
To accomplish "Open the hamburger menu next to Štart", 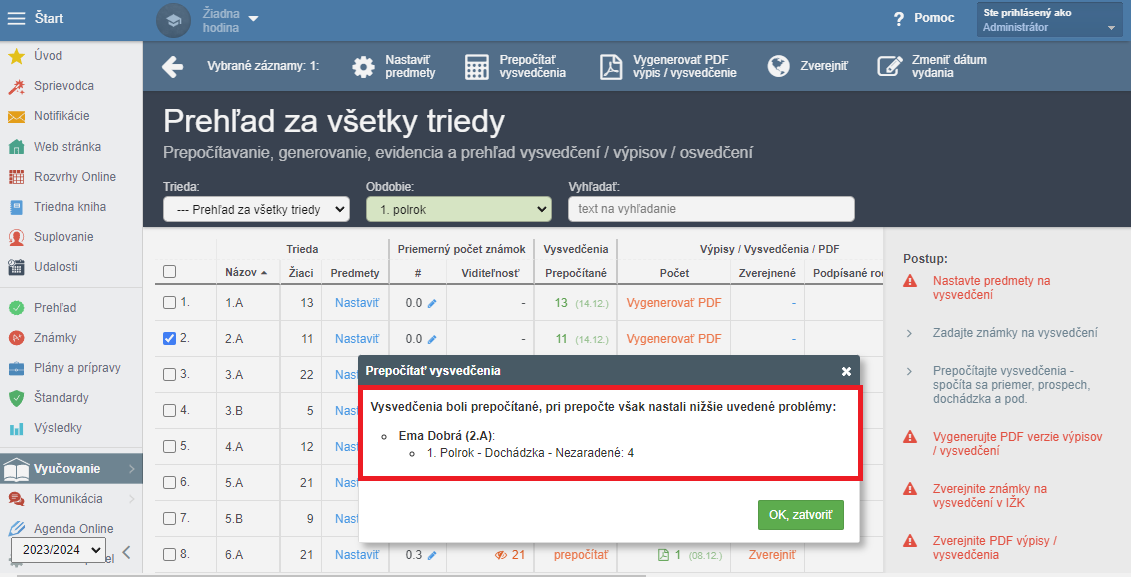I will (16, 19).
